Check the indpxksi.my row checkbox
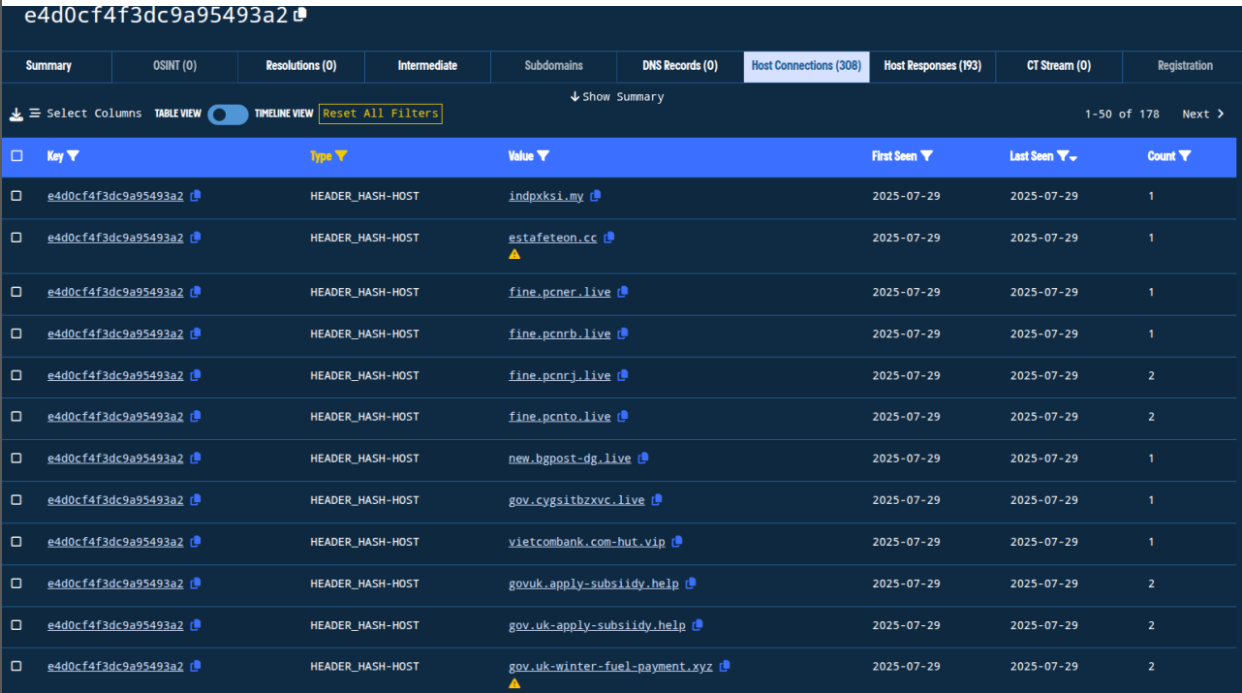1242x693 pixels. 16,196
